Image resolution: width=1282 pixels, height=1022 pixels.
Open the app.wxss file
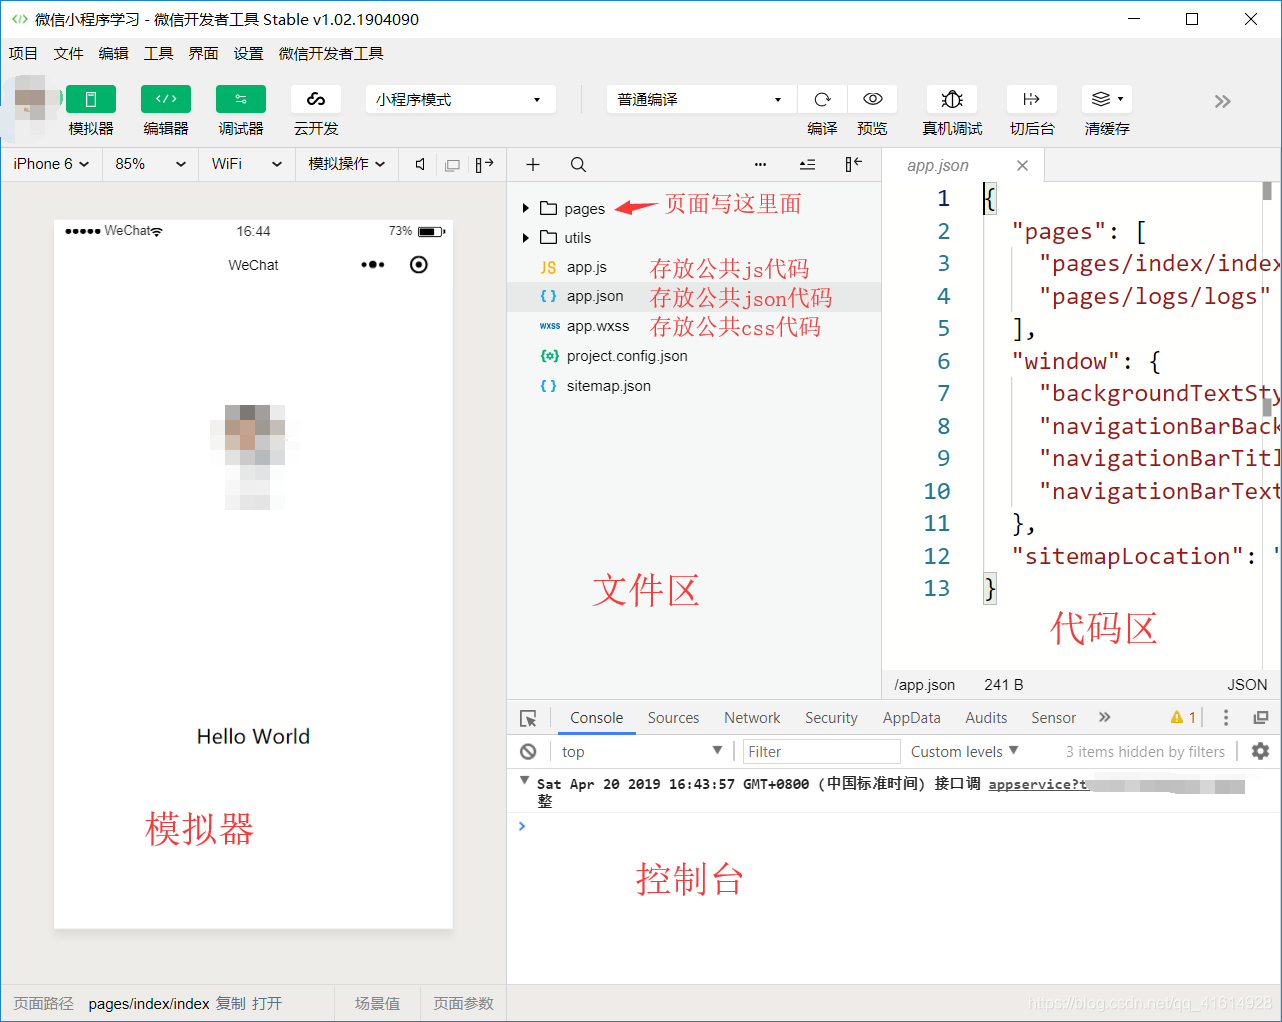point(598,326)
